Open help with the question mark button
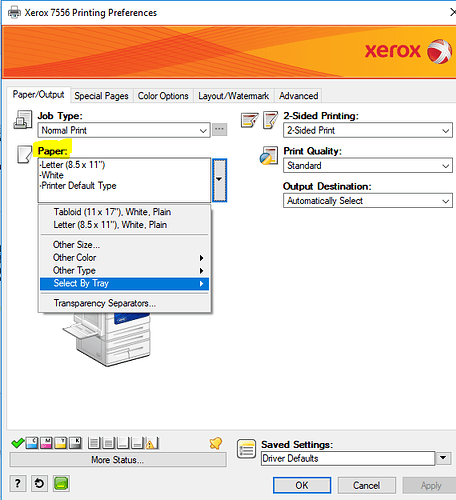 click(x=18, y=483)
